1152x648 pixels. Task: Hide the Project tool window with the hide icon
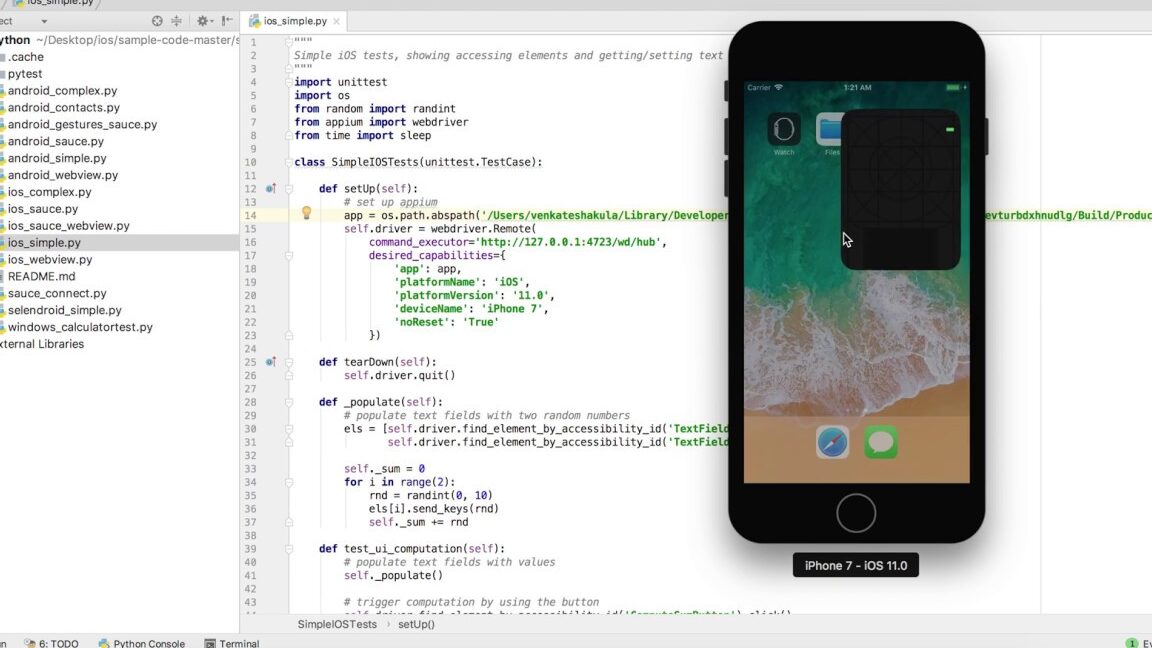tap(227, 21)
